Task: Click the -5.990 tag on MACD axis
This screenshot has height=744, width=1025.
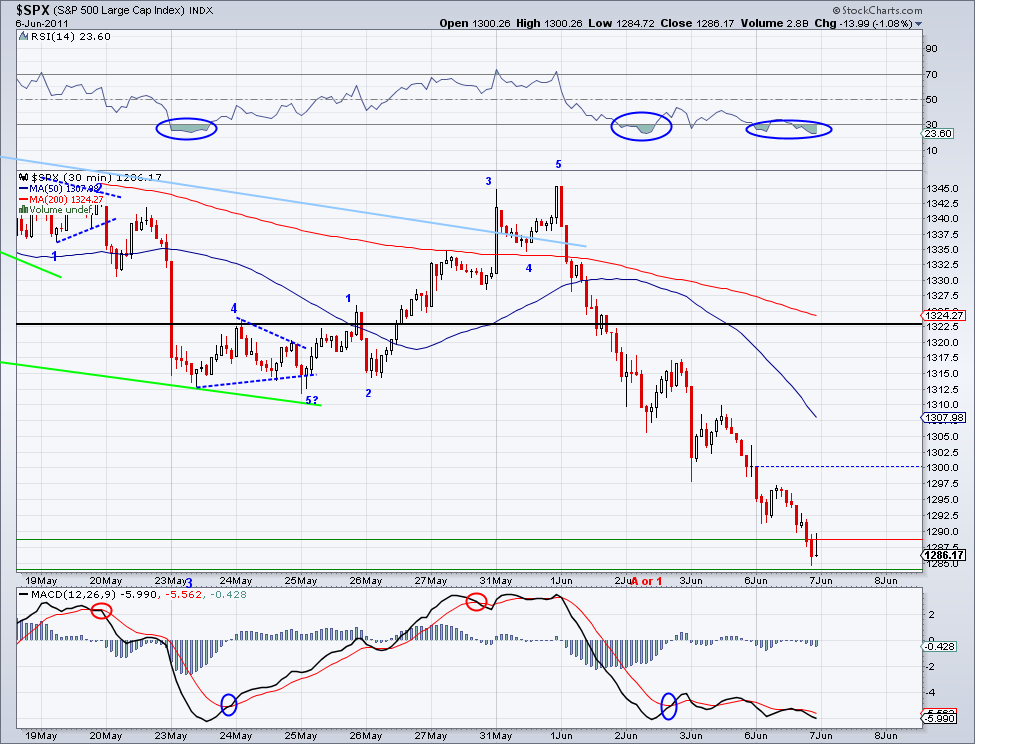Action: coord(939,718)
